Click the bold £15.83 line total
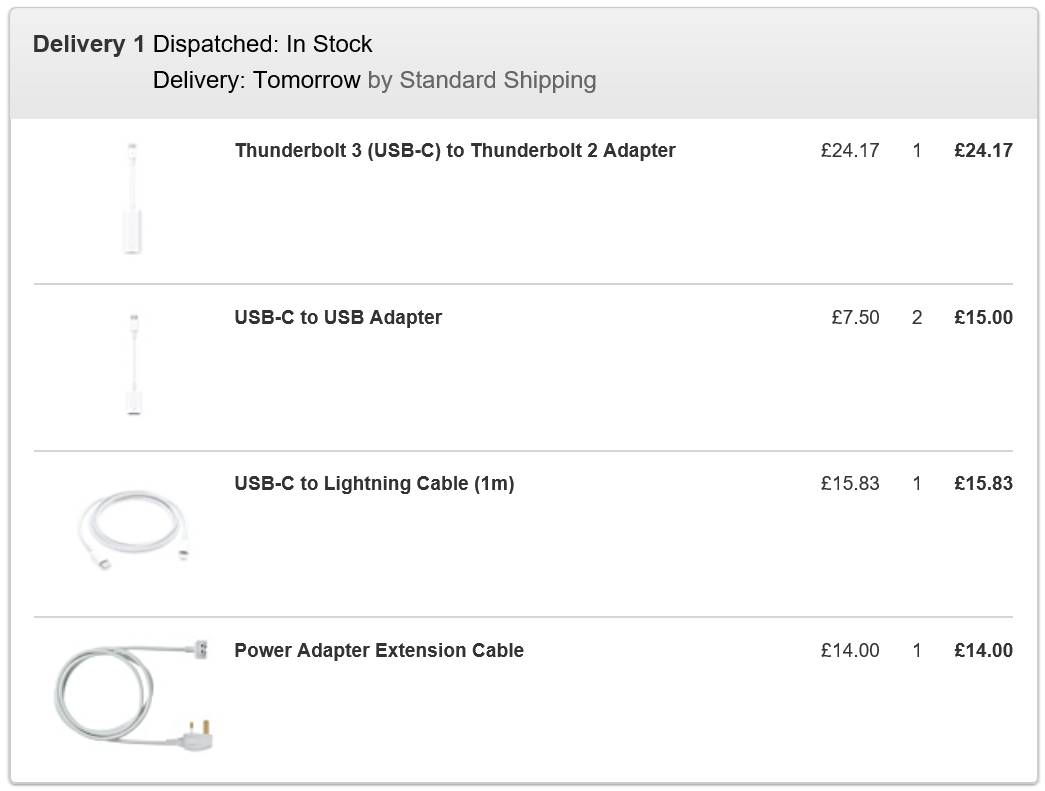This screenshot has width=1045, height=791. pos(983,484)
